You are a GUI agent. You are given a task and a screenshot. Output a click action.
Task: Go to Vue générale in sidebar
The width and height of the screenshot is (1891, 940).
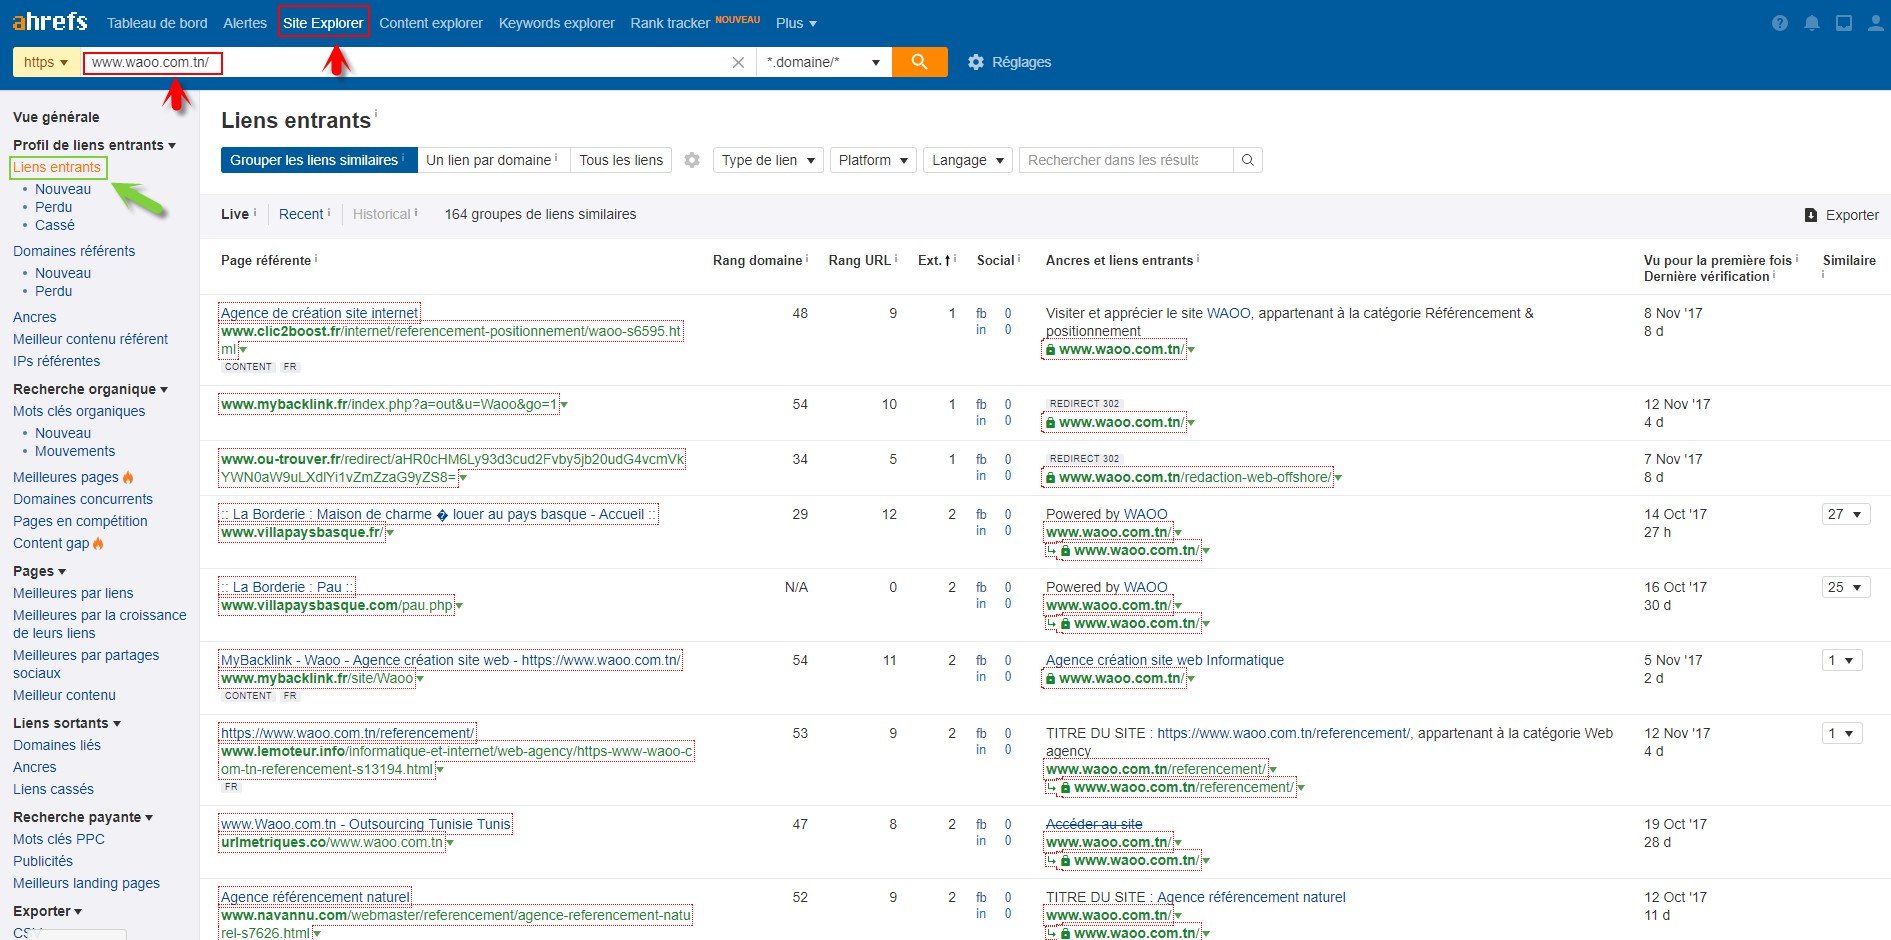coord(56,117)
